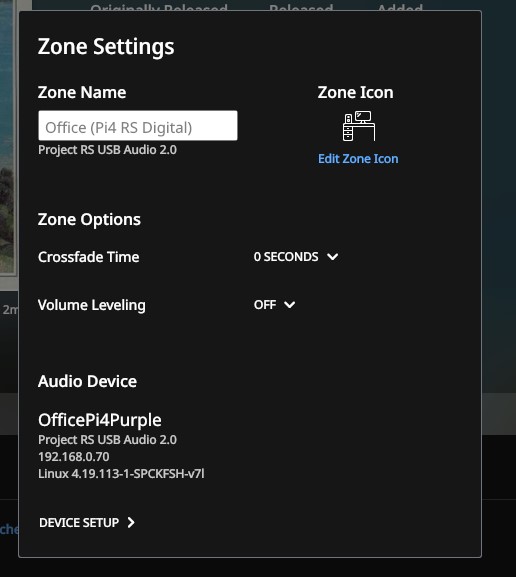Open the Edit Zone Icon link
Screen dimensions: 516x577
[x=358, y=159]
